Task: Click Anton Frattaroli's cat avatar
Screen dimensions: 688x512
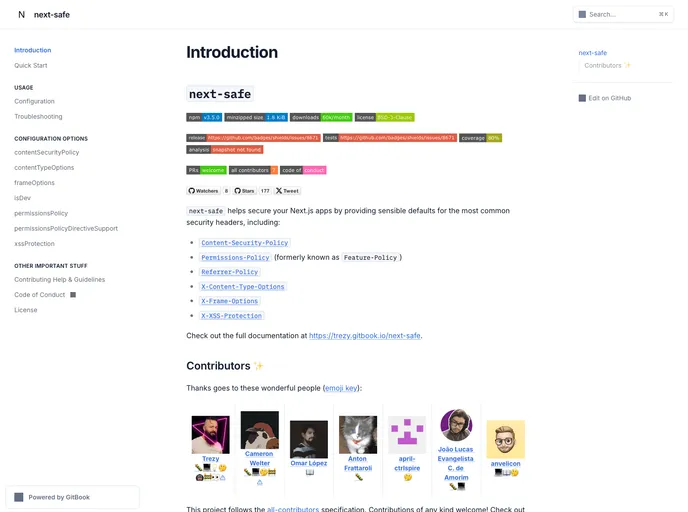Action: (x=358, y=435)
